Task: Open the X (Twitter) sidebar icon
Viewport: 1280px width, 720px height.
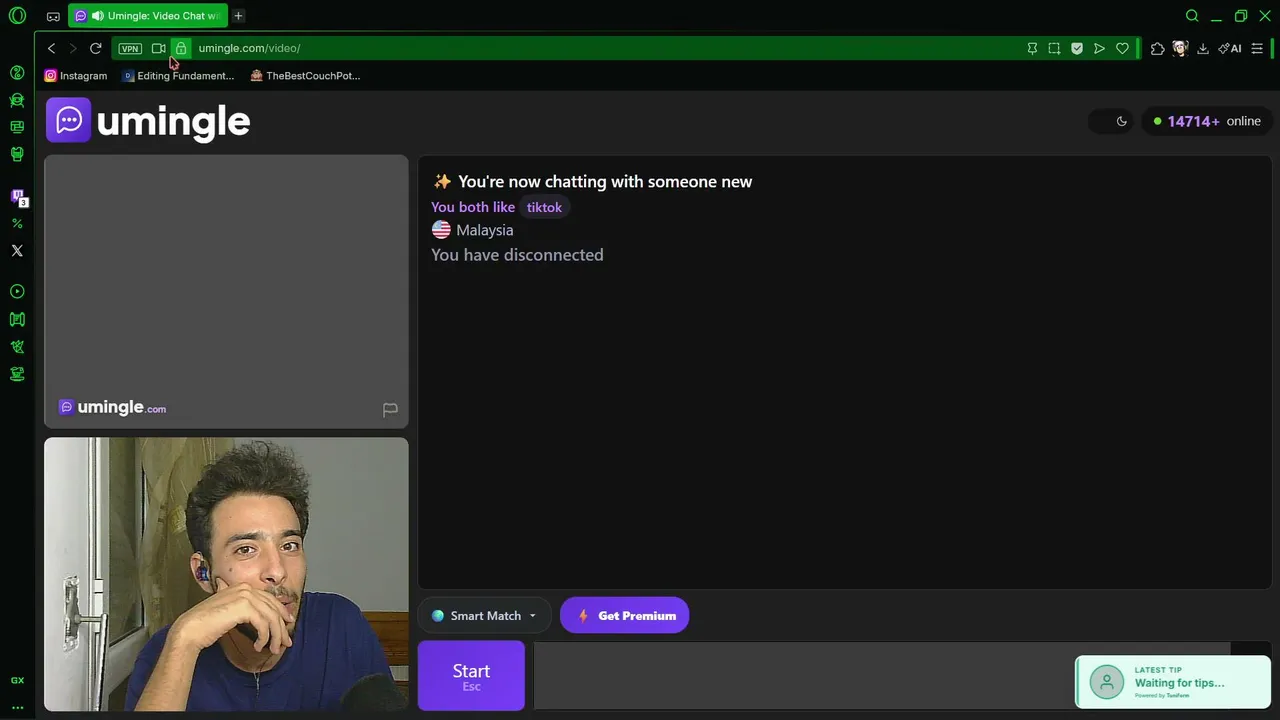Action: pyautogui.click(x=17, y=251)
